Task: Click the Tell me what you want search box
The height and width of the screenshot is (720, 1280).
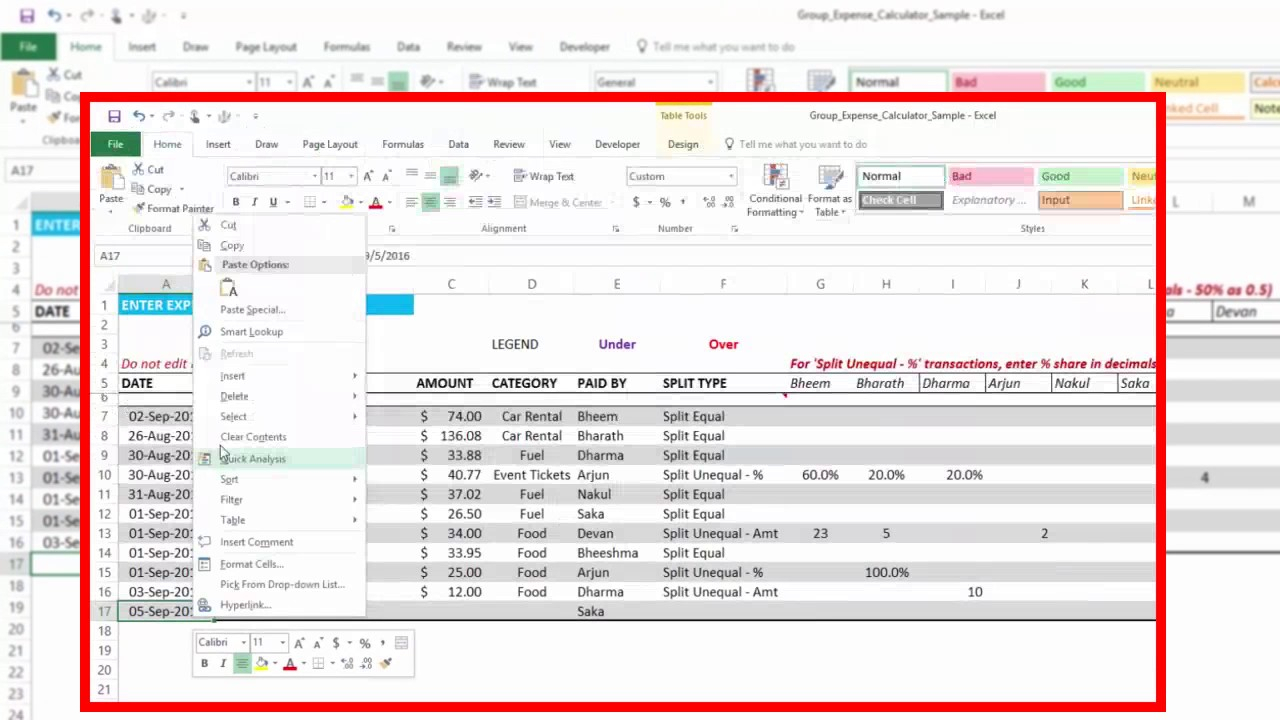Action: 802,144
